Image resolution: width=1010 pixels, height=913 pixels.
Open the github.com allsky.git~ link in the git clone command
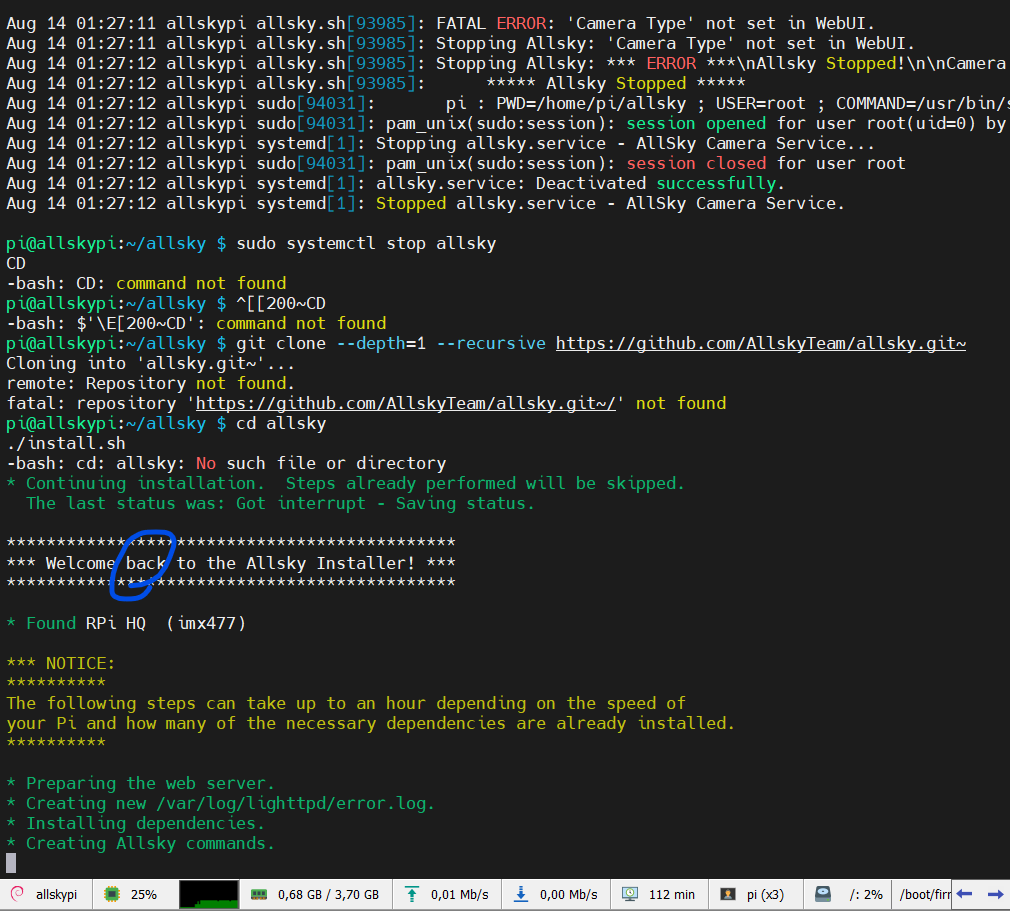coord(761,343)
